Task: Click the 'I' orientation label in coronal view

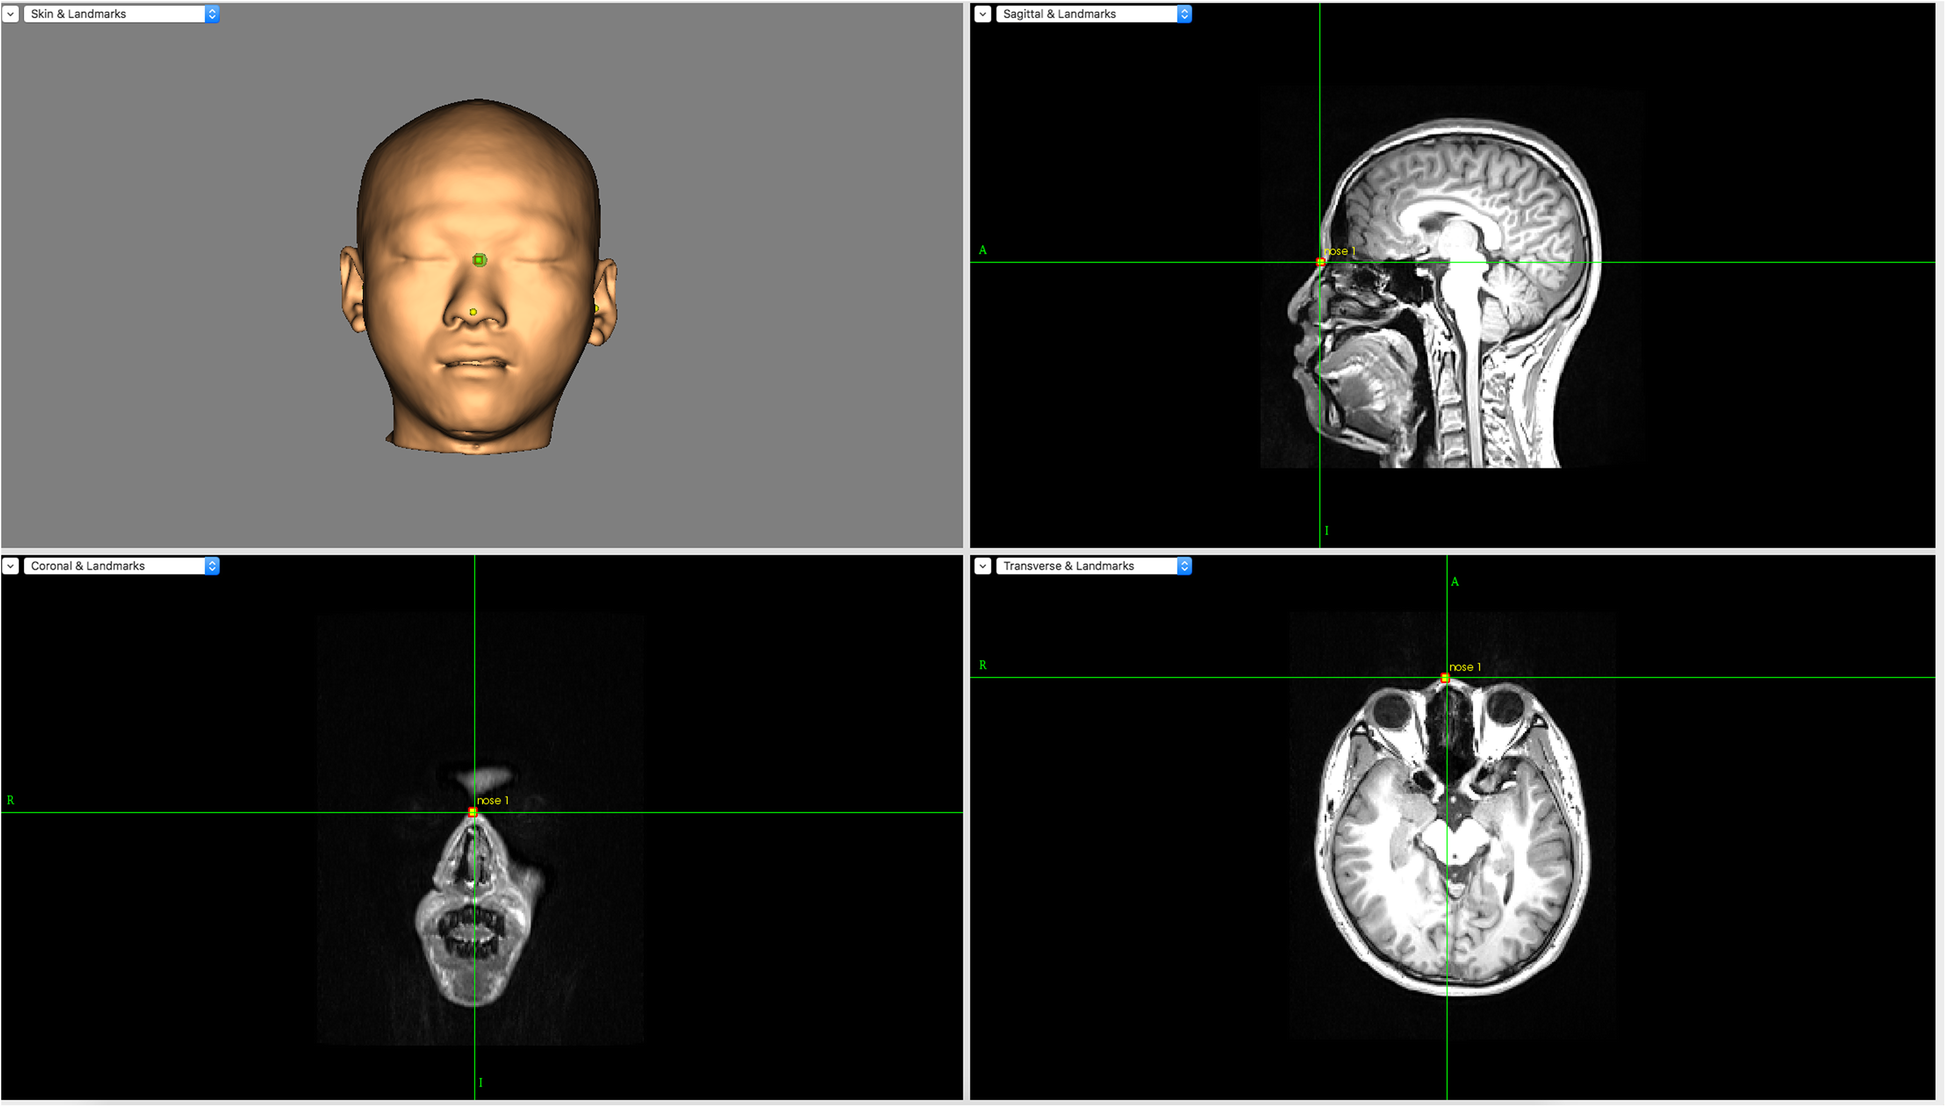Action: (481, 1083)
